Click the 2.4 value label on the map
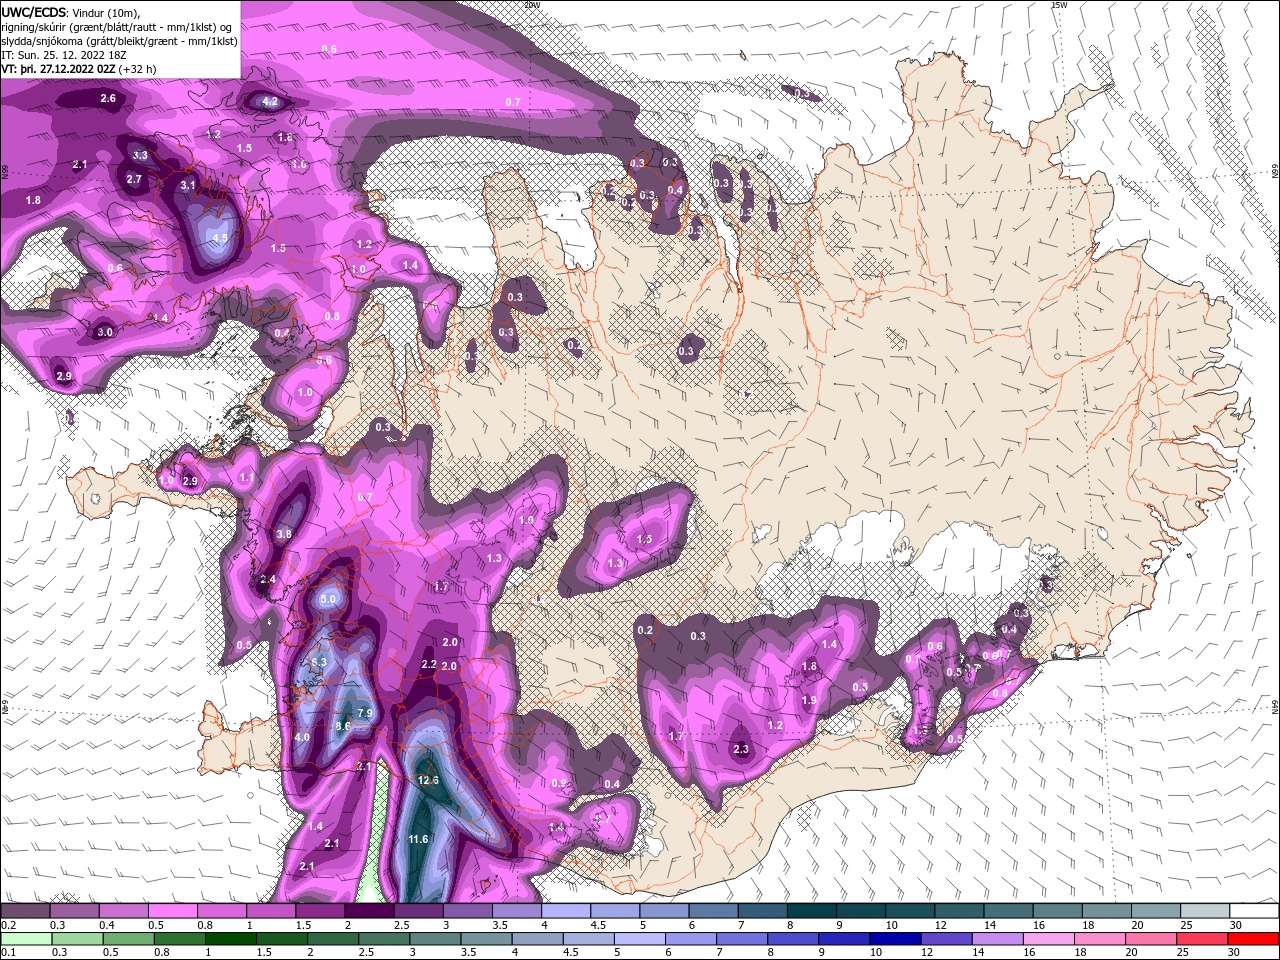This screenshot has width=1280, height=960. [268, 579]
